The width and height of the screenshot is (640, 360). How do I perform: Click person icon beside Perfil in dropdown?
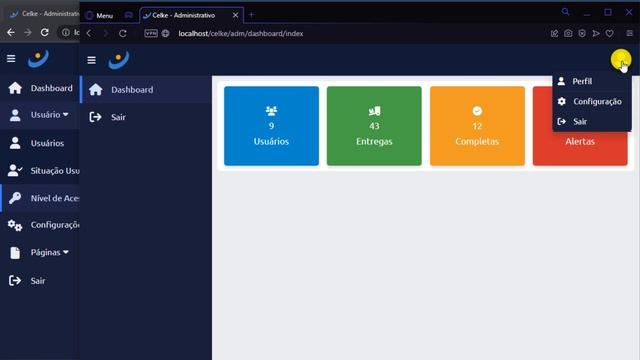tap(562, 81)
